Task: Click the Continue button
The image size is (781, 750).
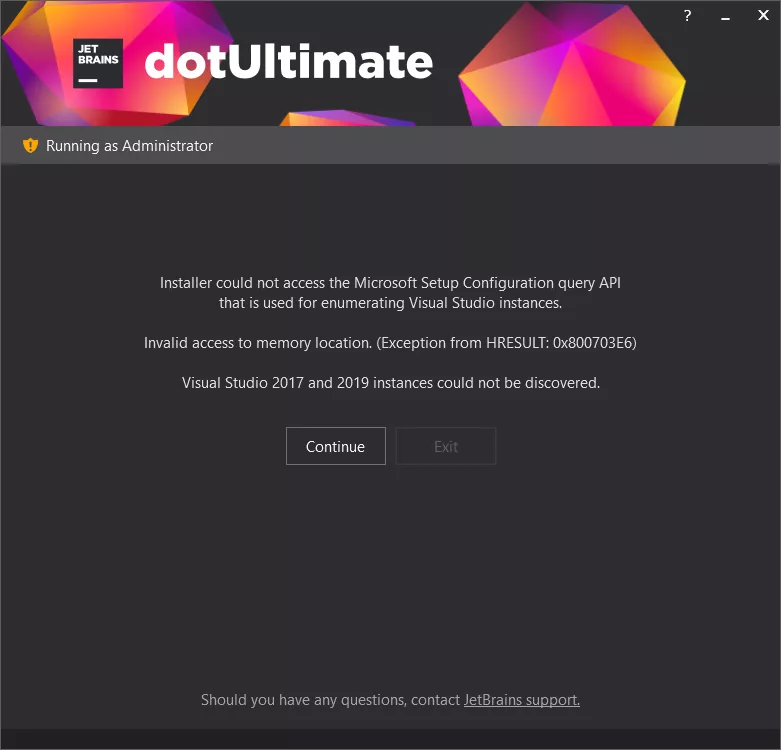Action: pyautogui.click(x=336, y=446)
